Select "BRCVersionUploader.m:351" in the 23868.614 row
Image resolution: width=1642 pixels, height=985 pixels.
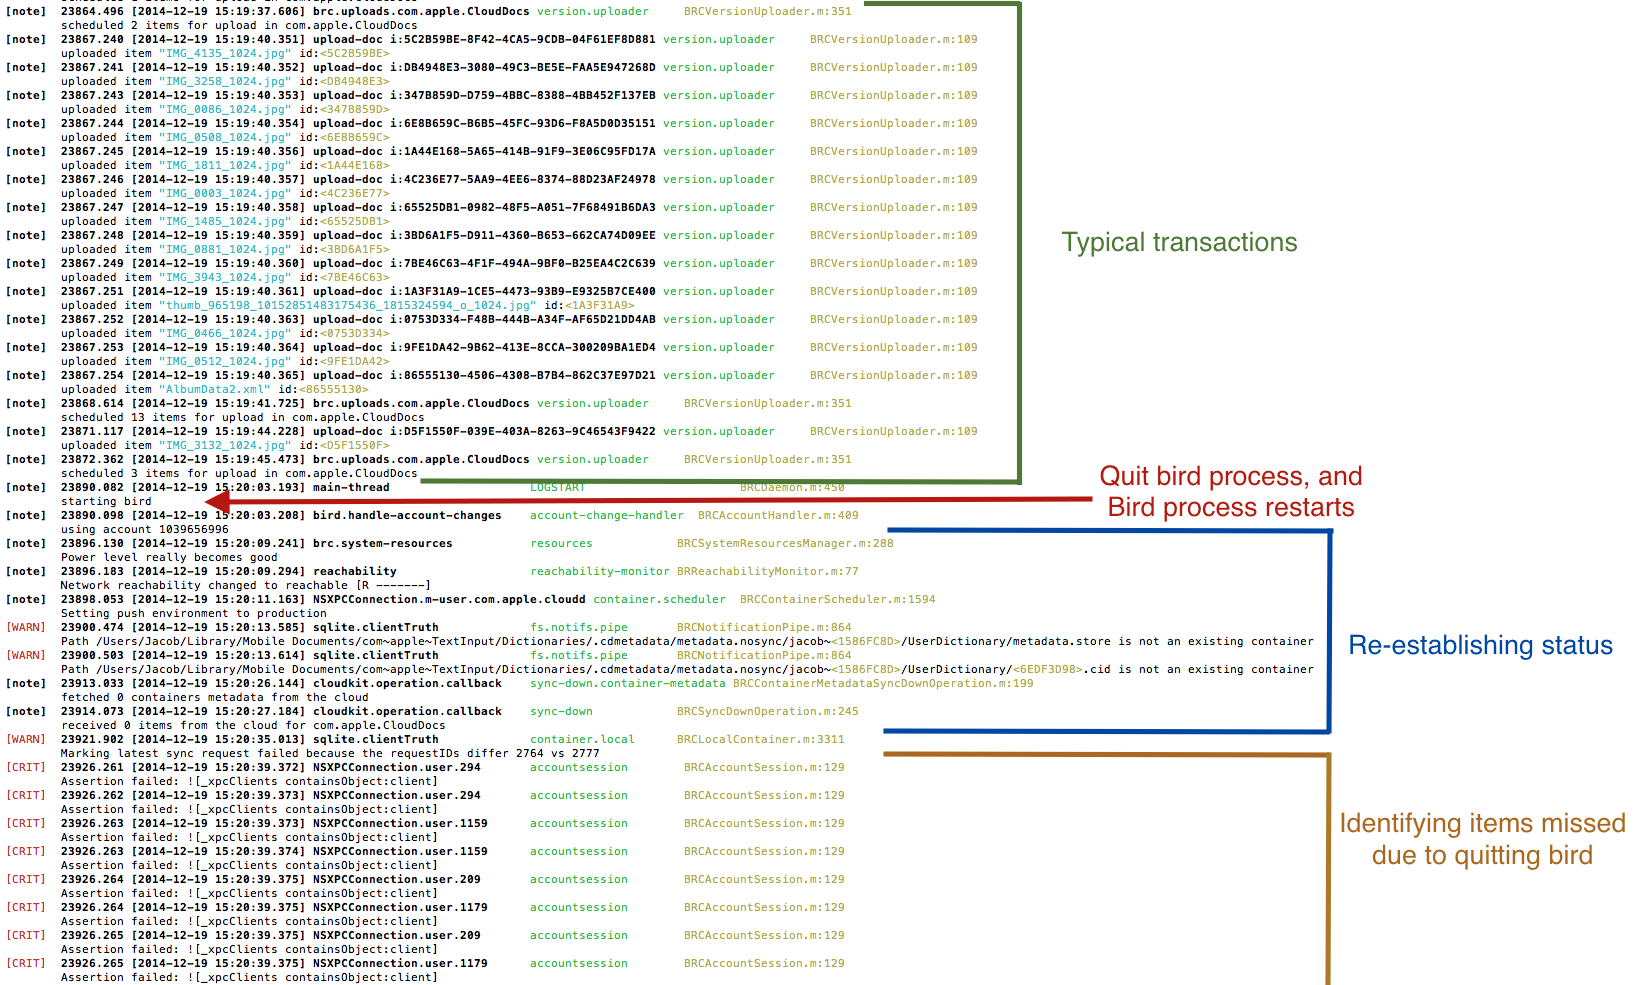pyautogui.click(x=768, y=404)
